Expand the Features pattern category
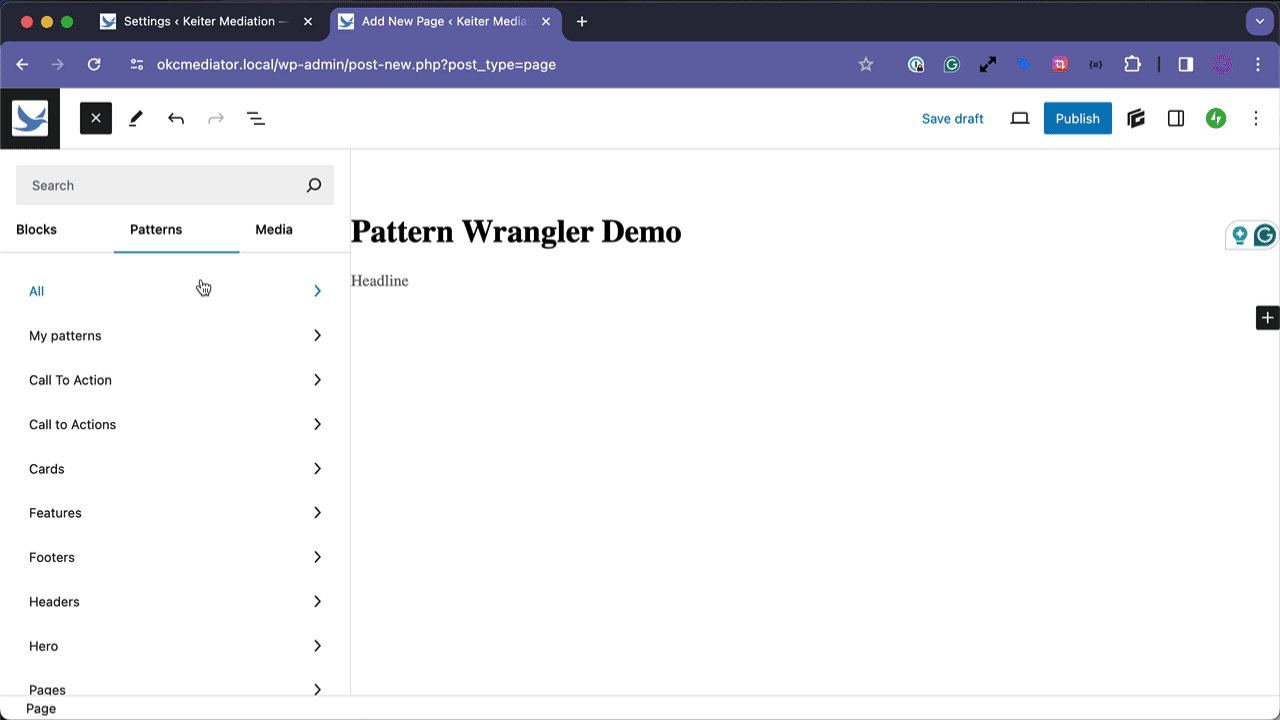 pos(175,513)
